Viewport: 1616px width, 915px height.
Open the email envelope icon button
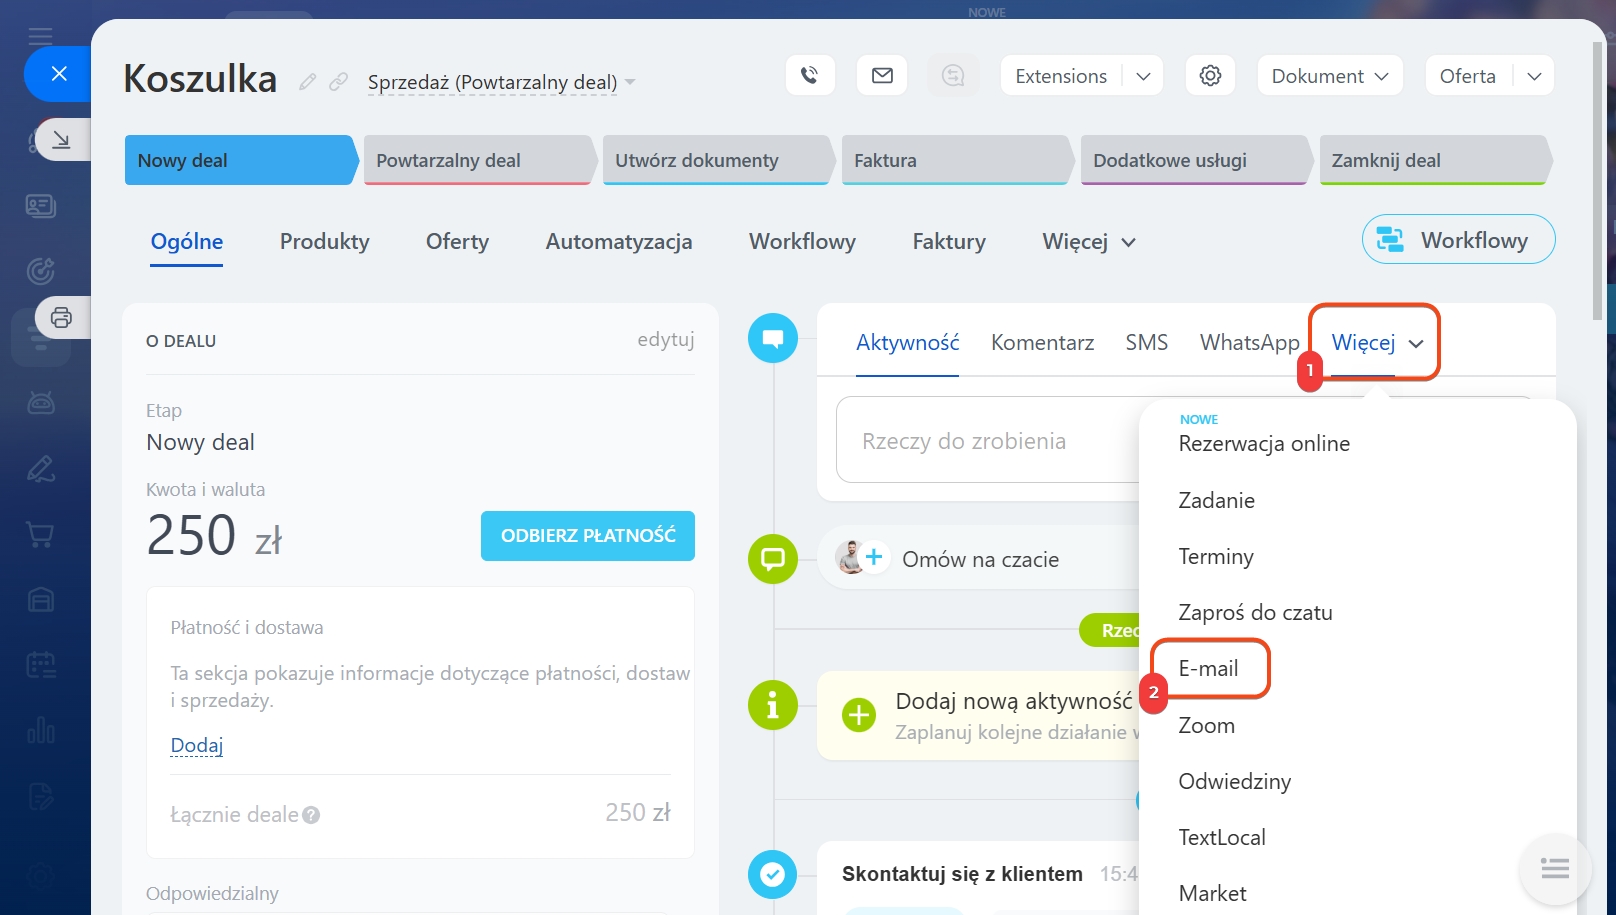882,76
